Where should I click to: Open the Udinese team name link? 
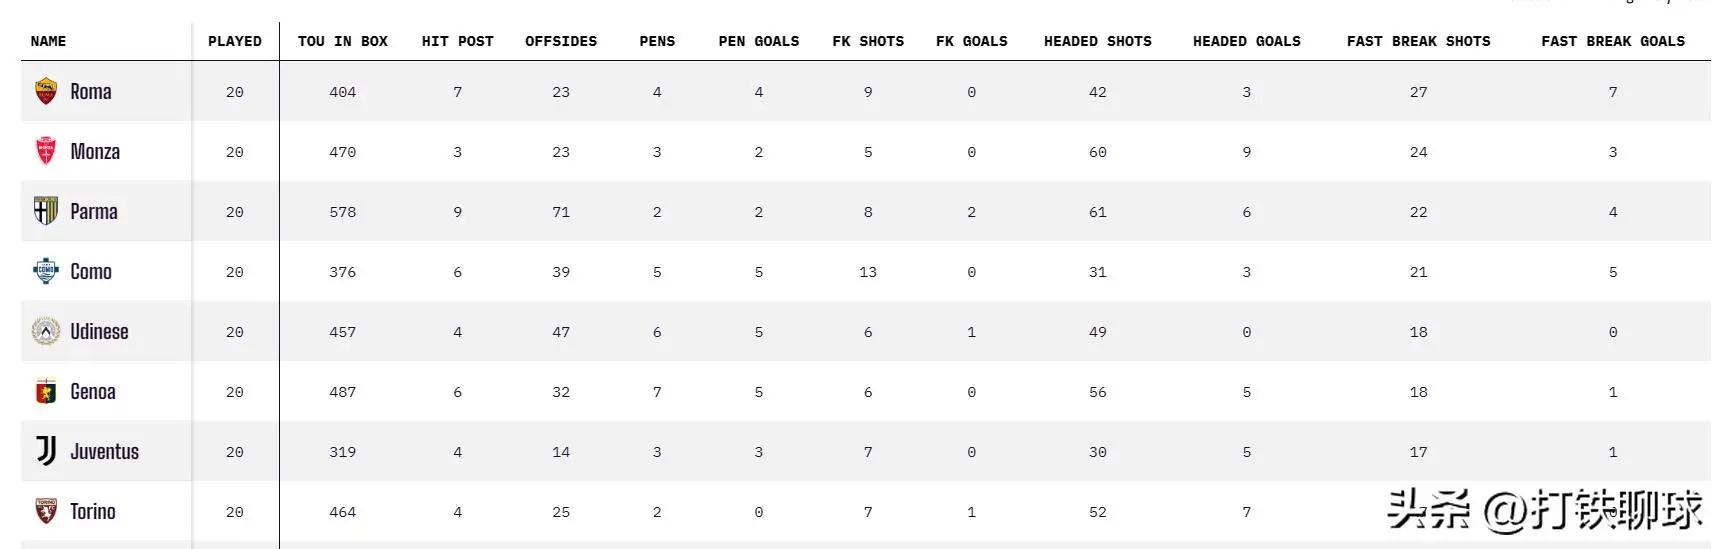pos(99,332)
